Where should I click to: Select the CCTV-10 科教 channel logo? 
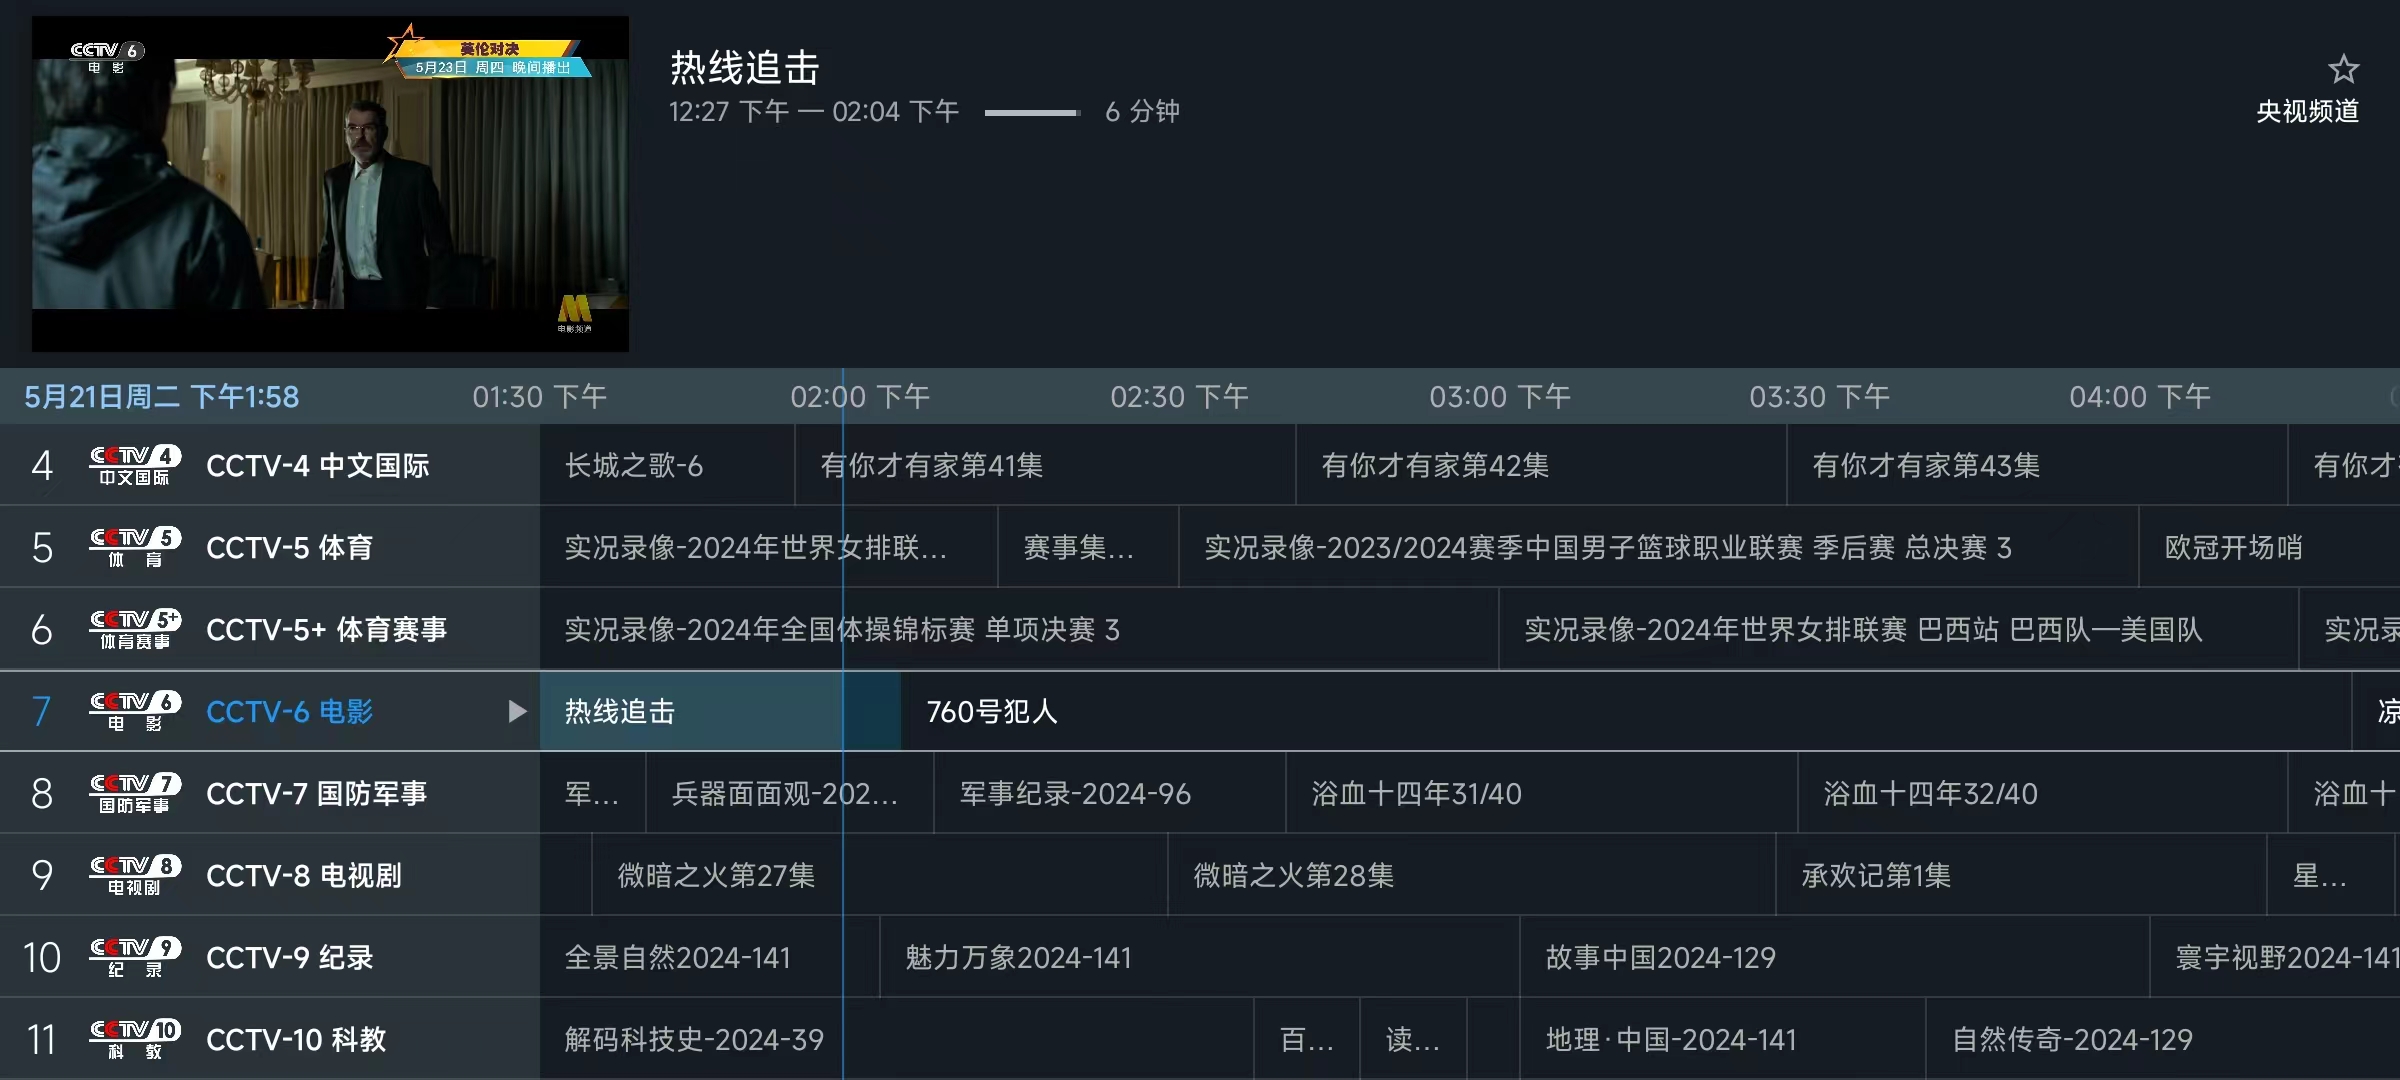[x=135, y=1039]
